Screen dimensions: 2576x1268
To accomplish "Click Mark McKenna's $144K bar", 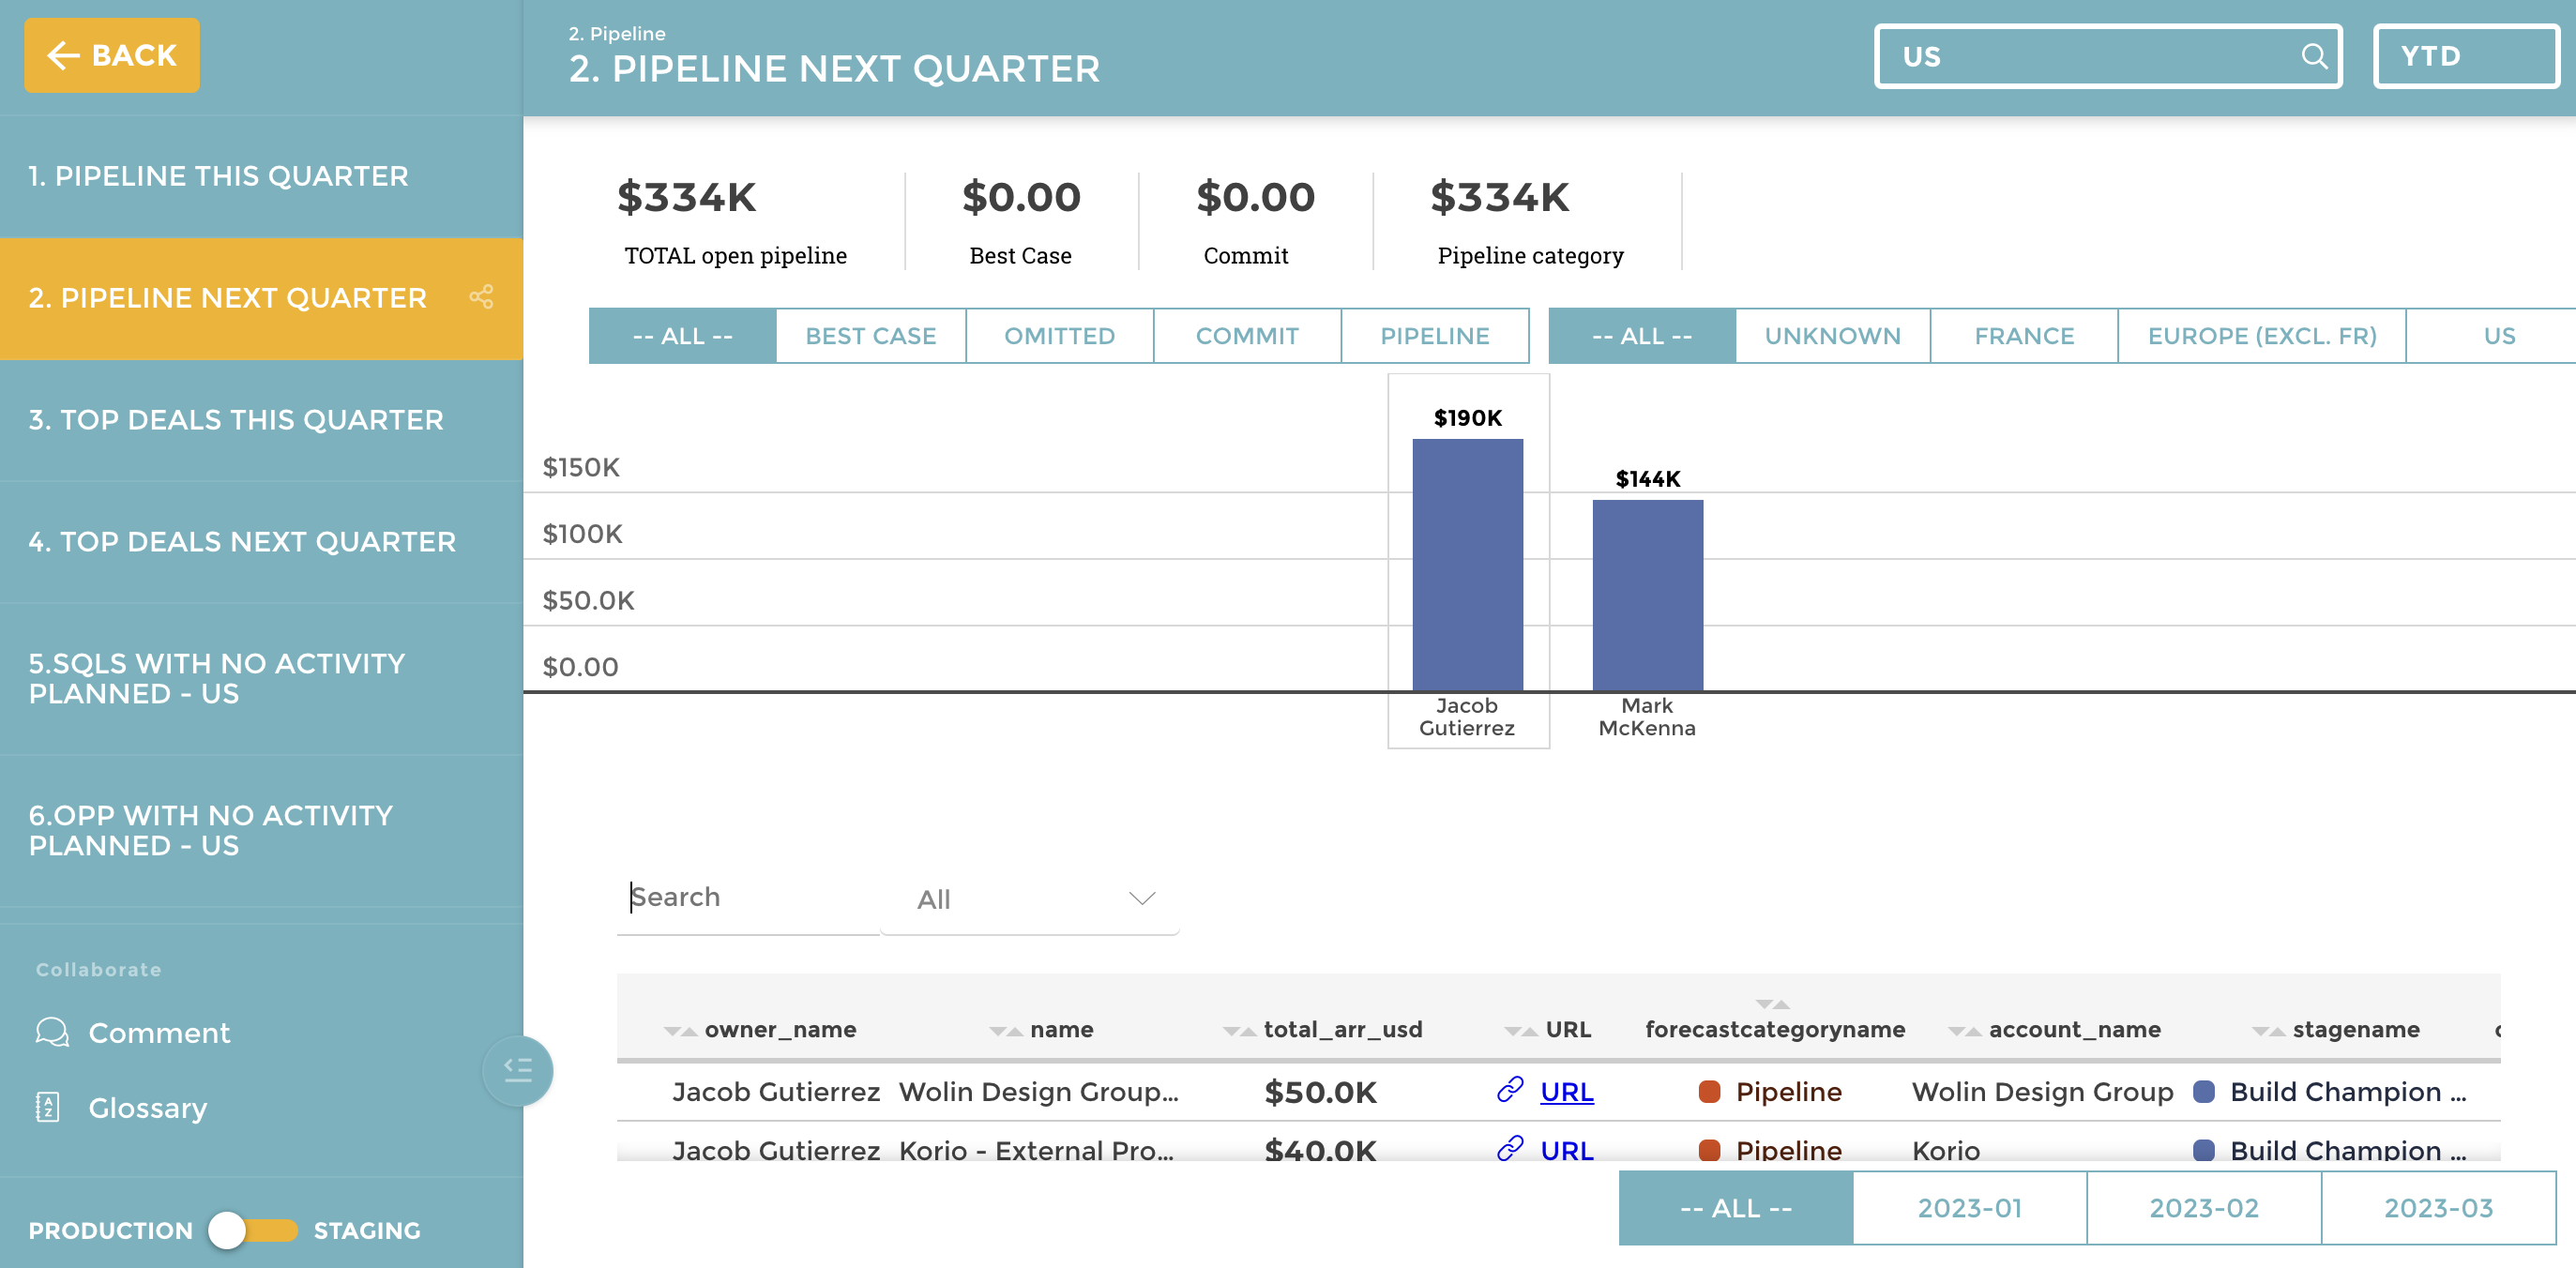I will coord(1647,595).
